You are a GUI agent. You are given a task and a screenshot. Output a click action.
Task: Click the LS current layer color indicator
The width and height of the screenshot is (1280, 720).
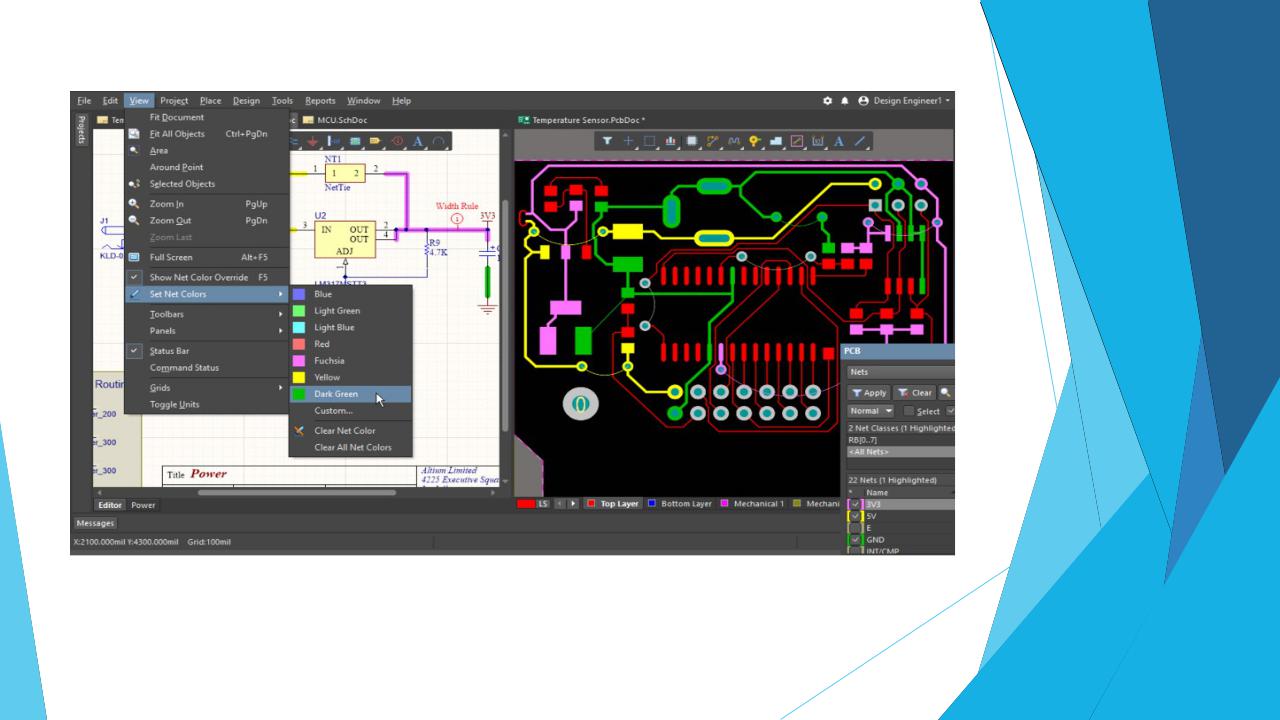[533, 504]
